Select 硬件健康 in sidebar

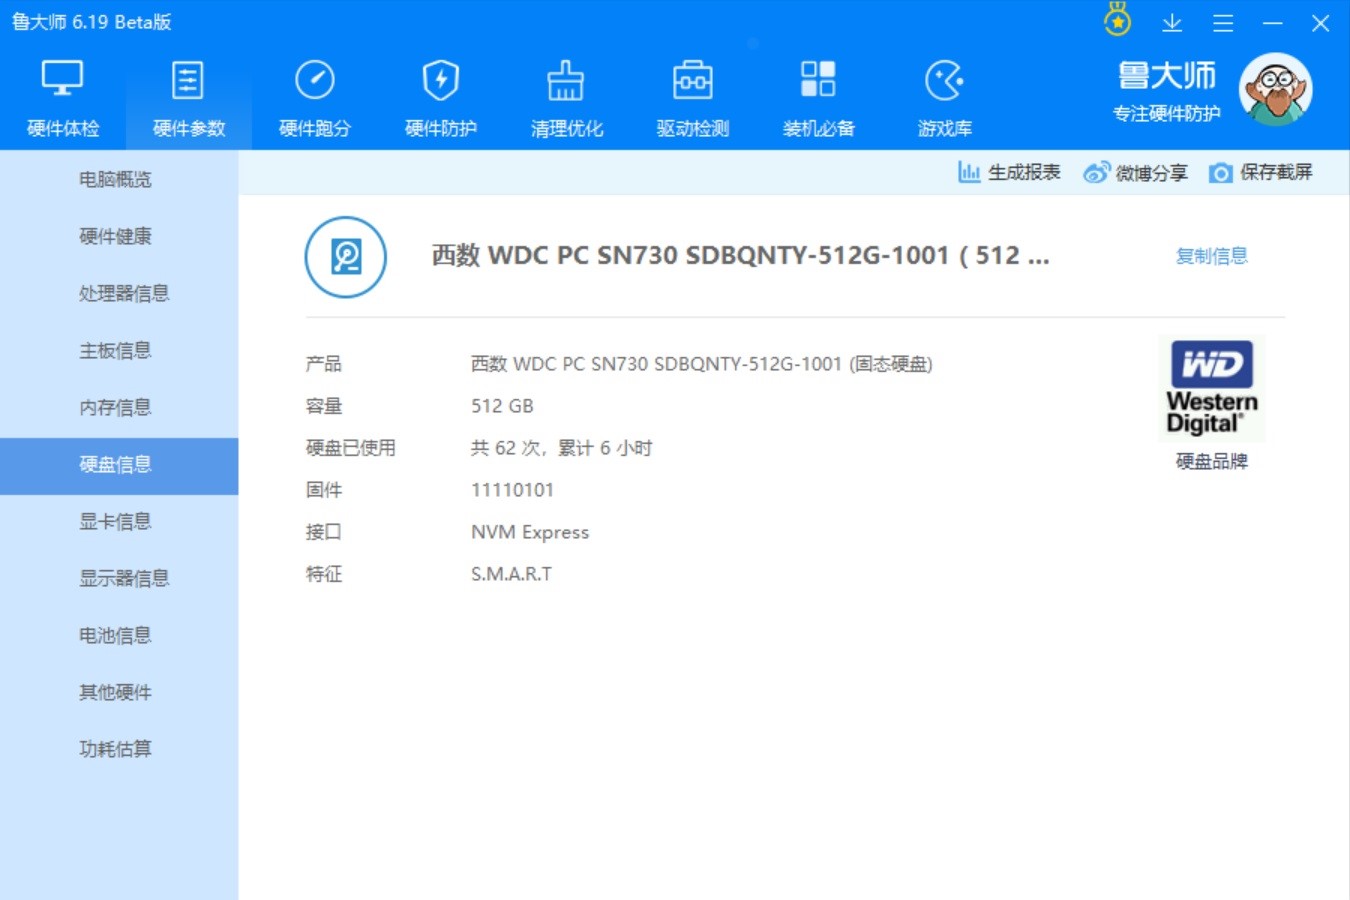[x=119, y=236]
